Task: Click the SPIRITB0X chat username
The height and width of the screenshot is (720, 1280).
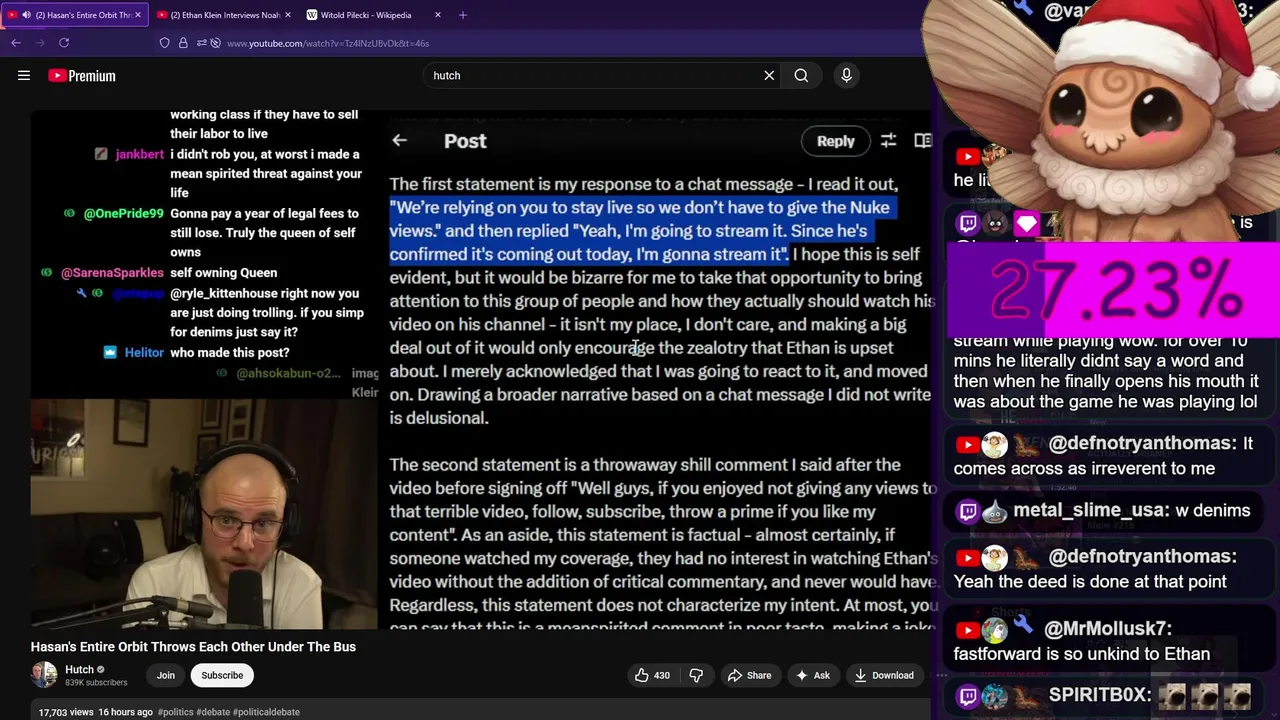Action: coord(1100,694)
